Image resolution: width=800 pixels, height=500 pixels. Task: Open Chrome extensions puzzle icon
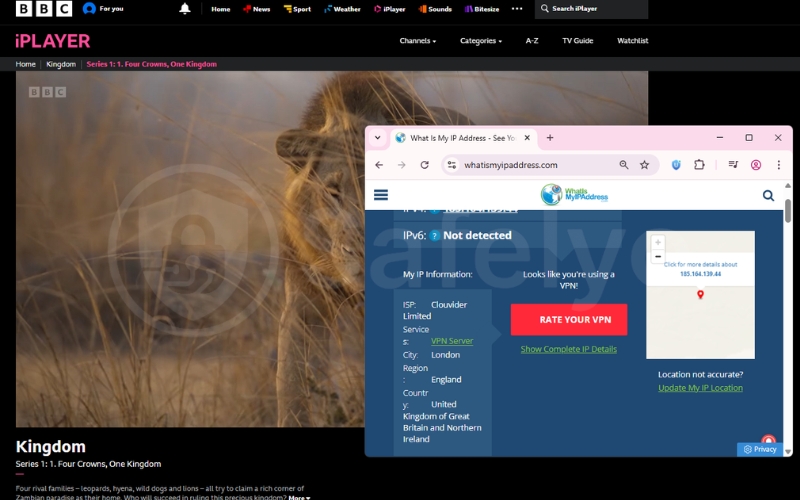pos(699,165)
